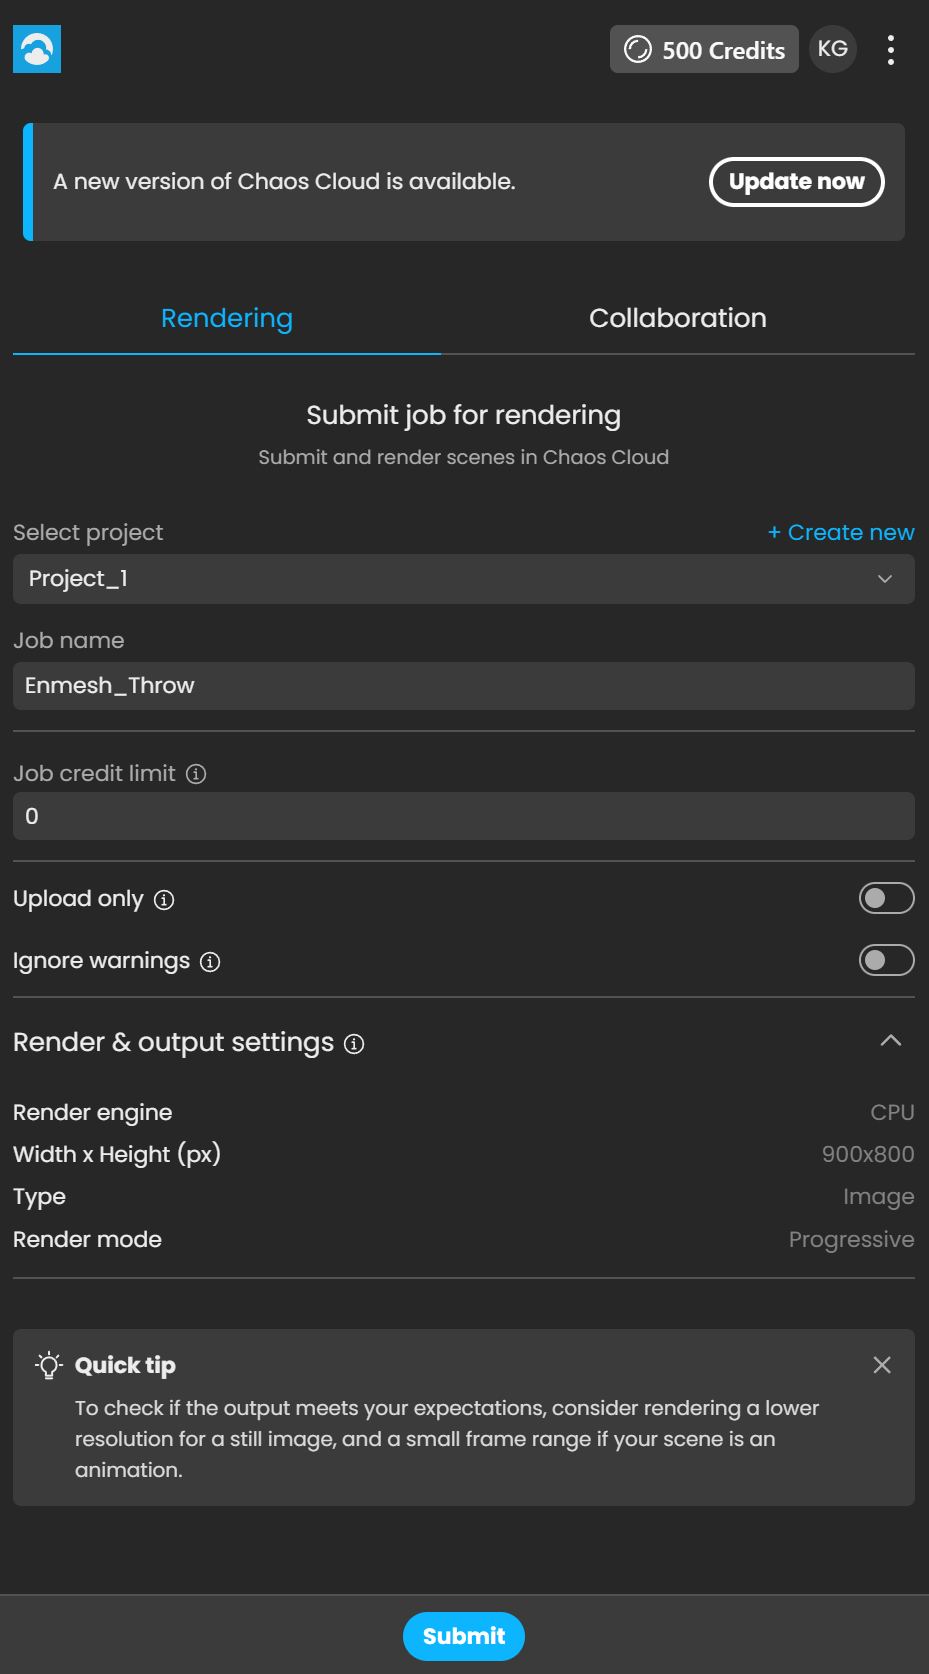The image size is (929, 1674).
Task: Switch to the Collaboration tab
Action: coord(678,319)
